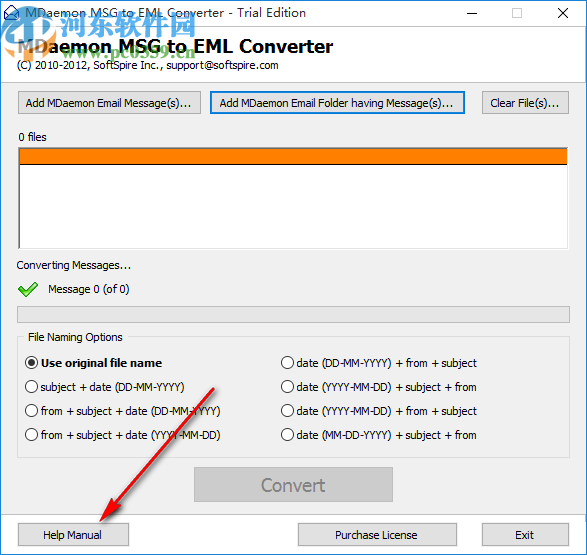This screenshot has height=555, width=587.
Task: Close the window with the X button
Action: [x=563, y=13]
